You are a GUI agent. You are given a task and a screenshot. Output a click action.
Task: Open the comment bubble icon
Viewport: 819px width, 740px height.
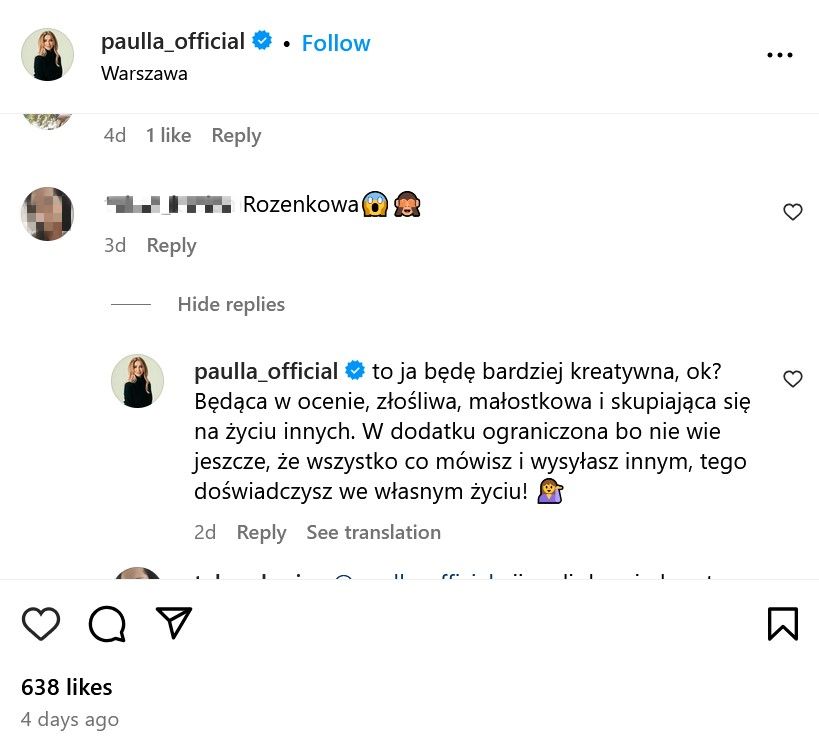pyautogui.click(x=107, y=624)
